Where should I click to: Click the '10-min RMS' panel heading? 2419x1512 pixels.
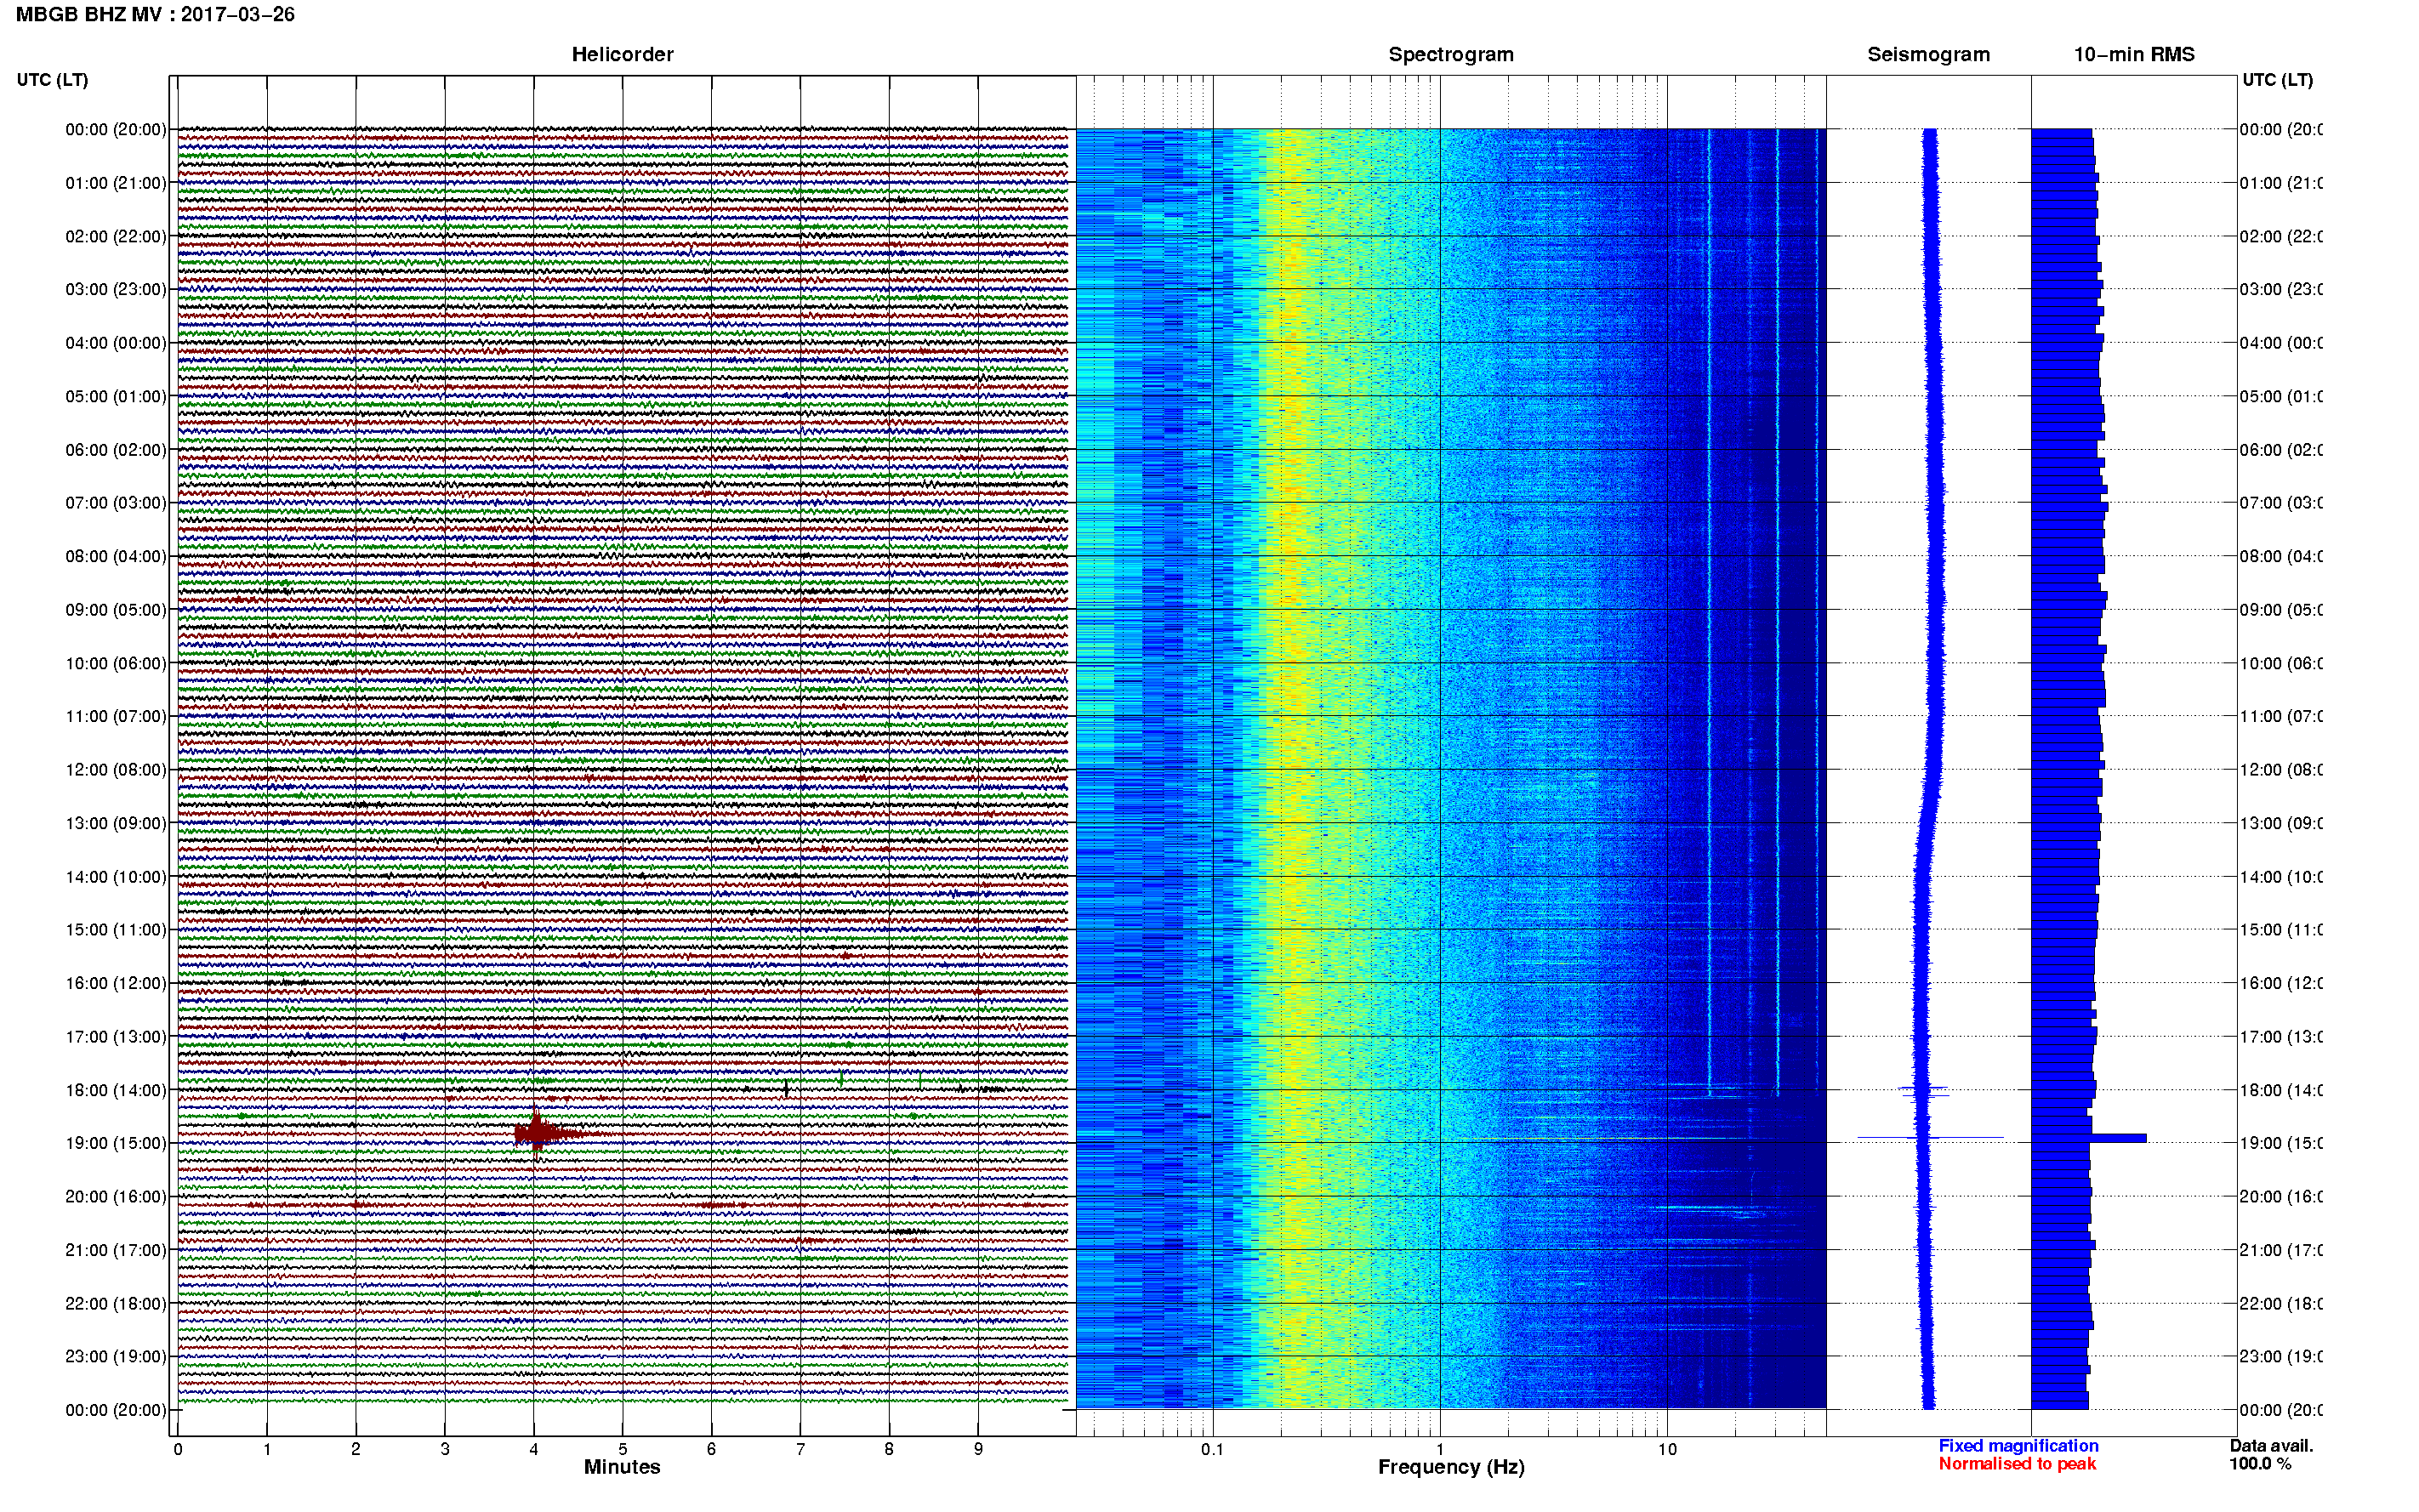click(2134, 54)
